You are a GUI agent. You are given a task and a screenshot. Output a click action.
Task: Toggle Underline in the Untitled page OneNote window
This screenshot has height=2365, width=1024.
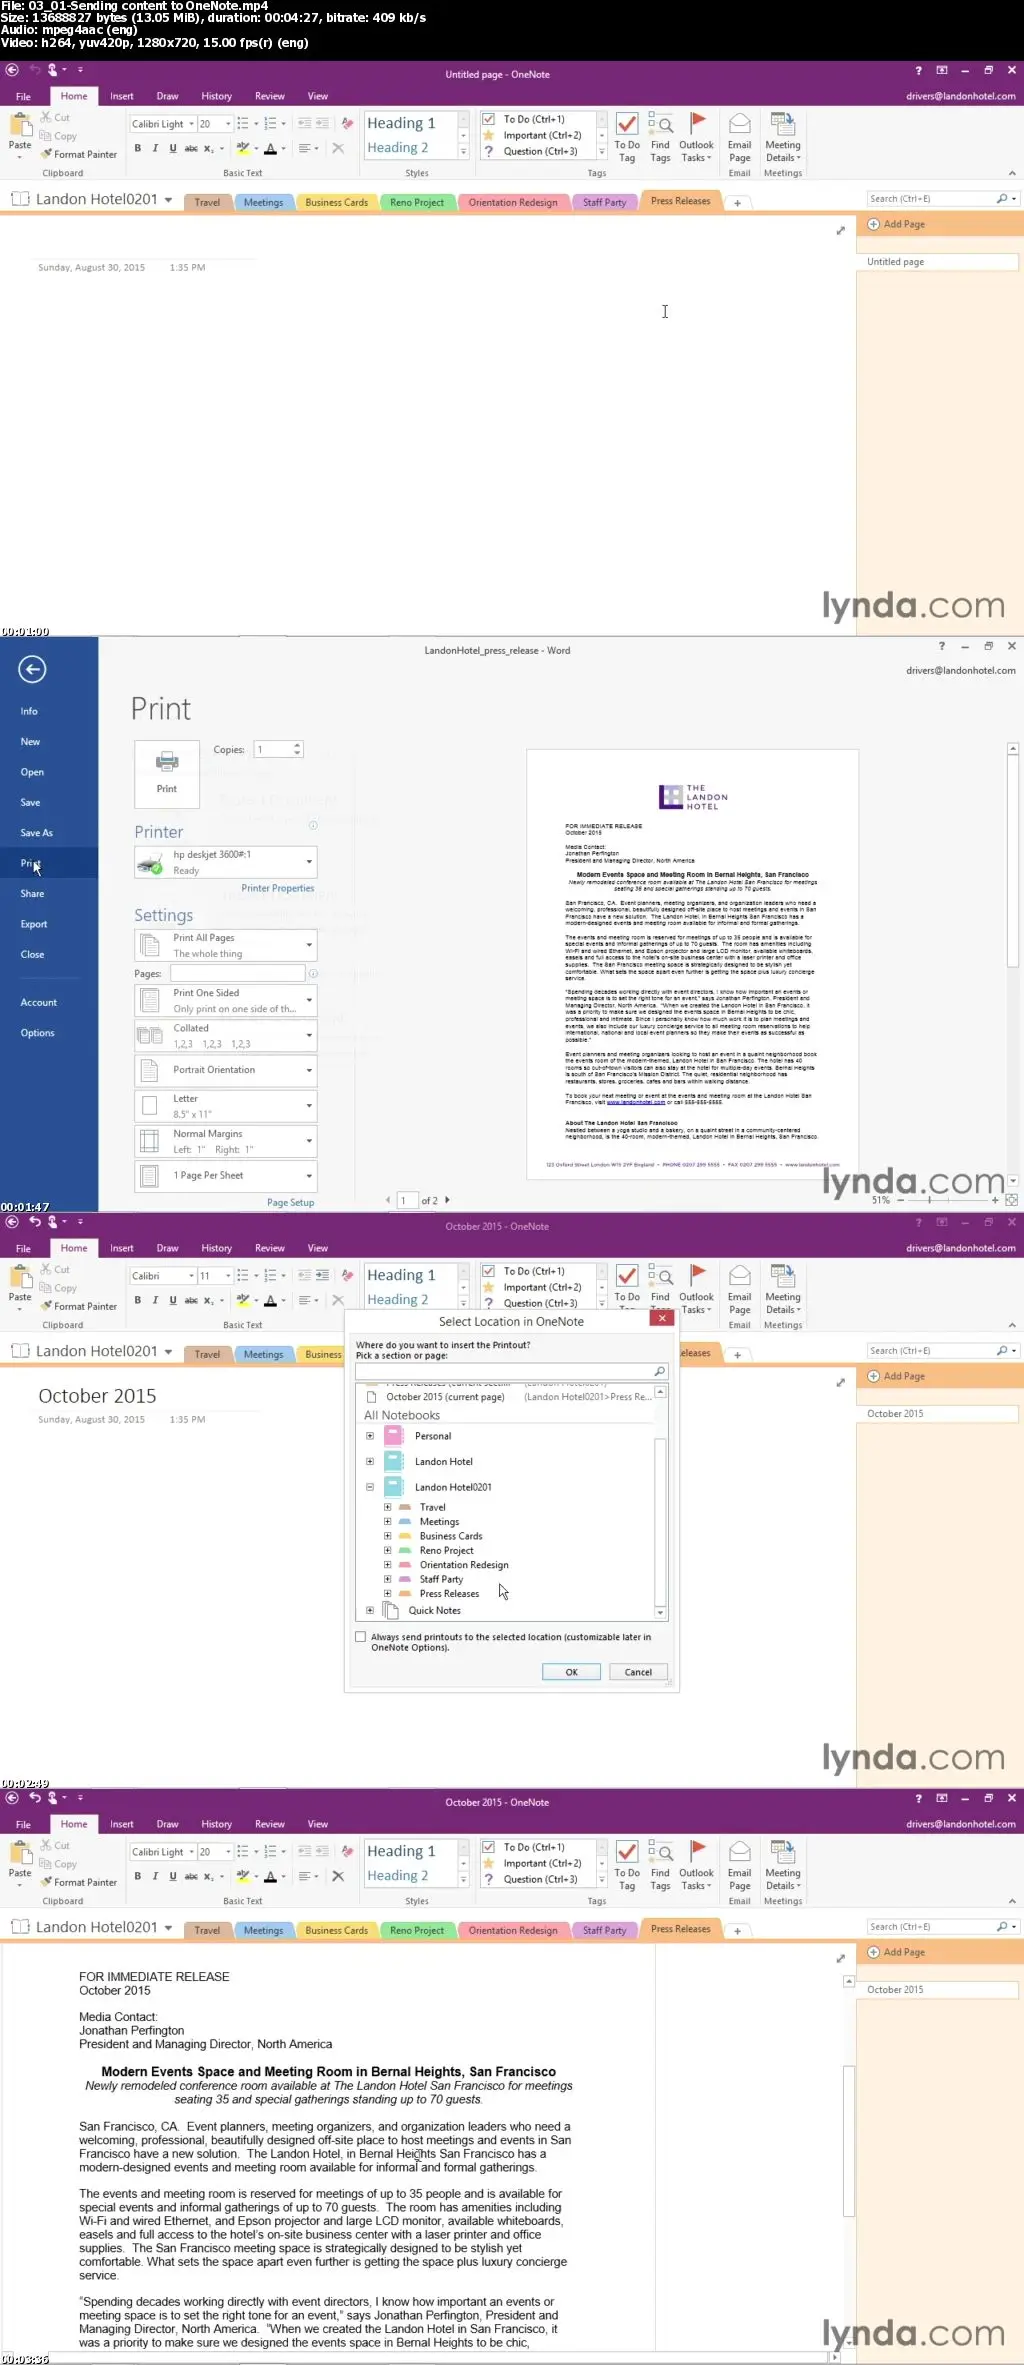point(173,148)
